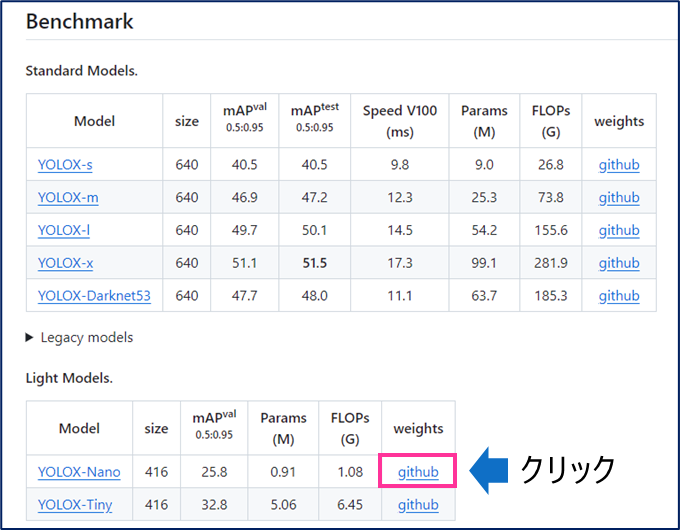
Task: Click the 47.2 mAP test cell of YOLOX-m
Action: (314, 197)
